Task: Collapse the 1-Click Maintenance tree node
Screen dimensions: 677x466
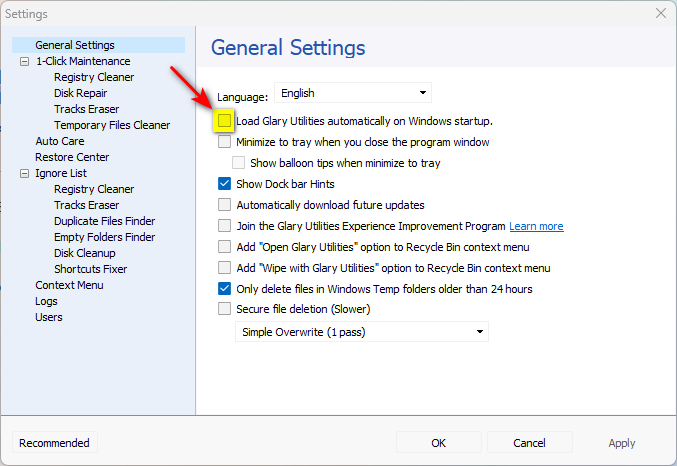Action: pyautogui.click(x=25, y=61)
